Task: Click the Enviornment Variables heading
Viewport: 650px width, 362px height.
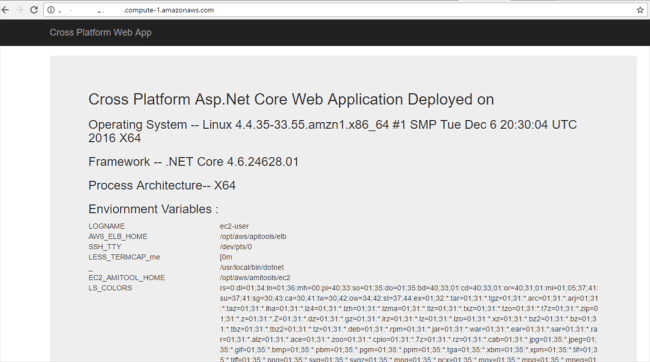Action: pyautogui.click(x=153, y=209)
